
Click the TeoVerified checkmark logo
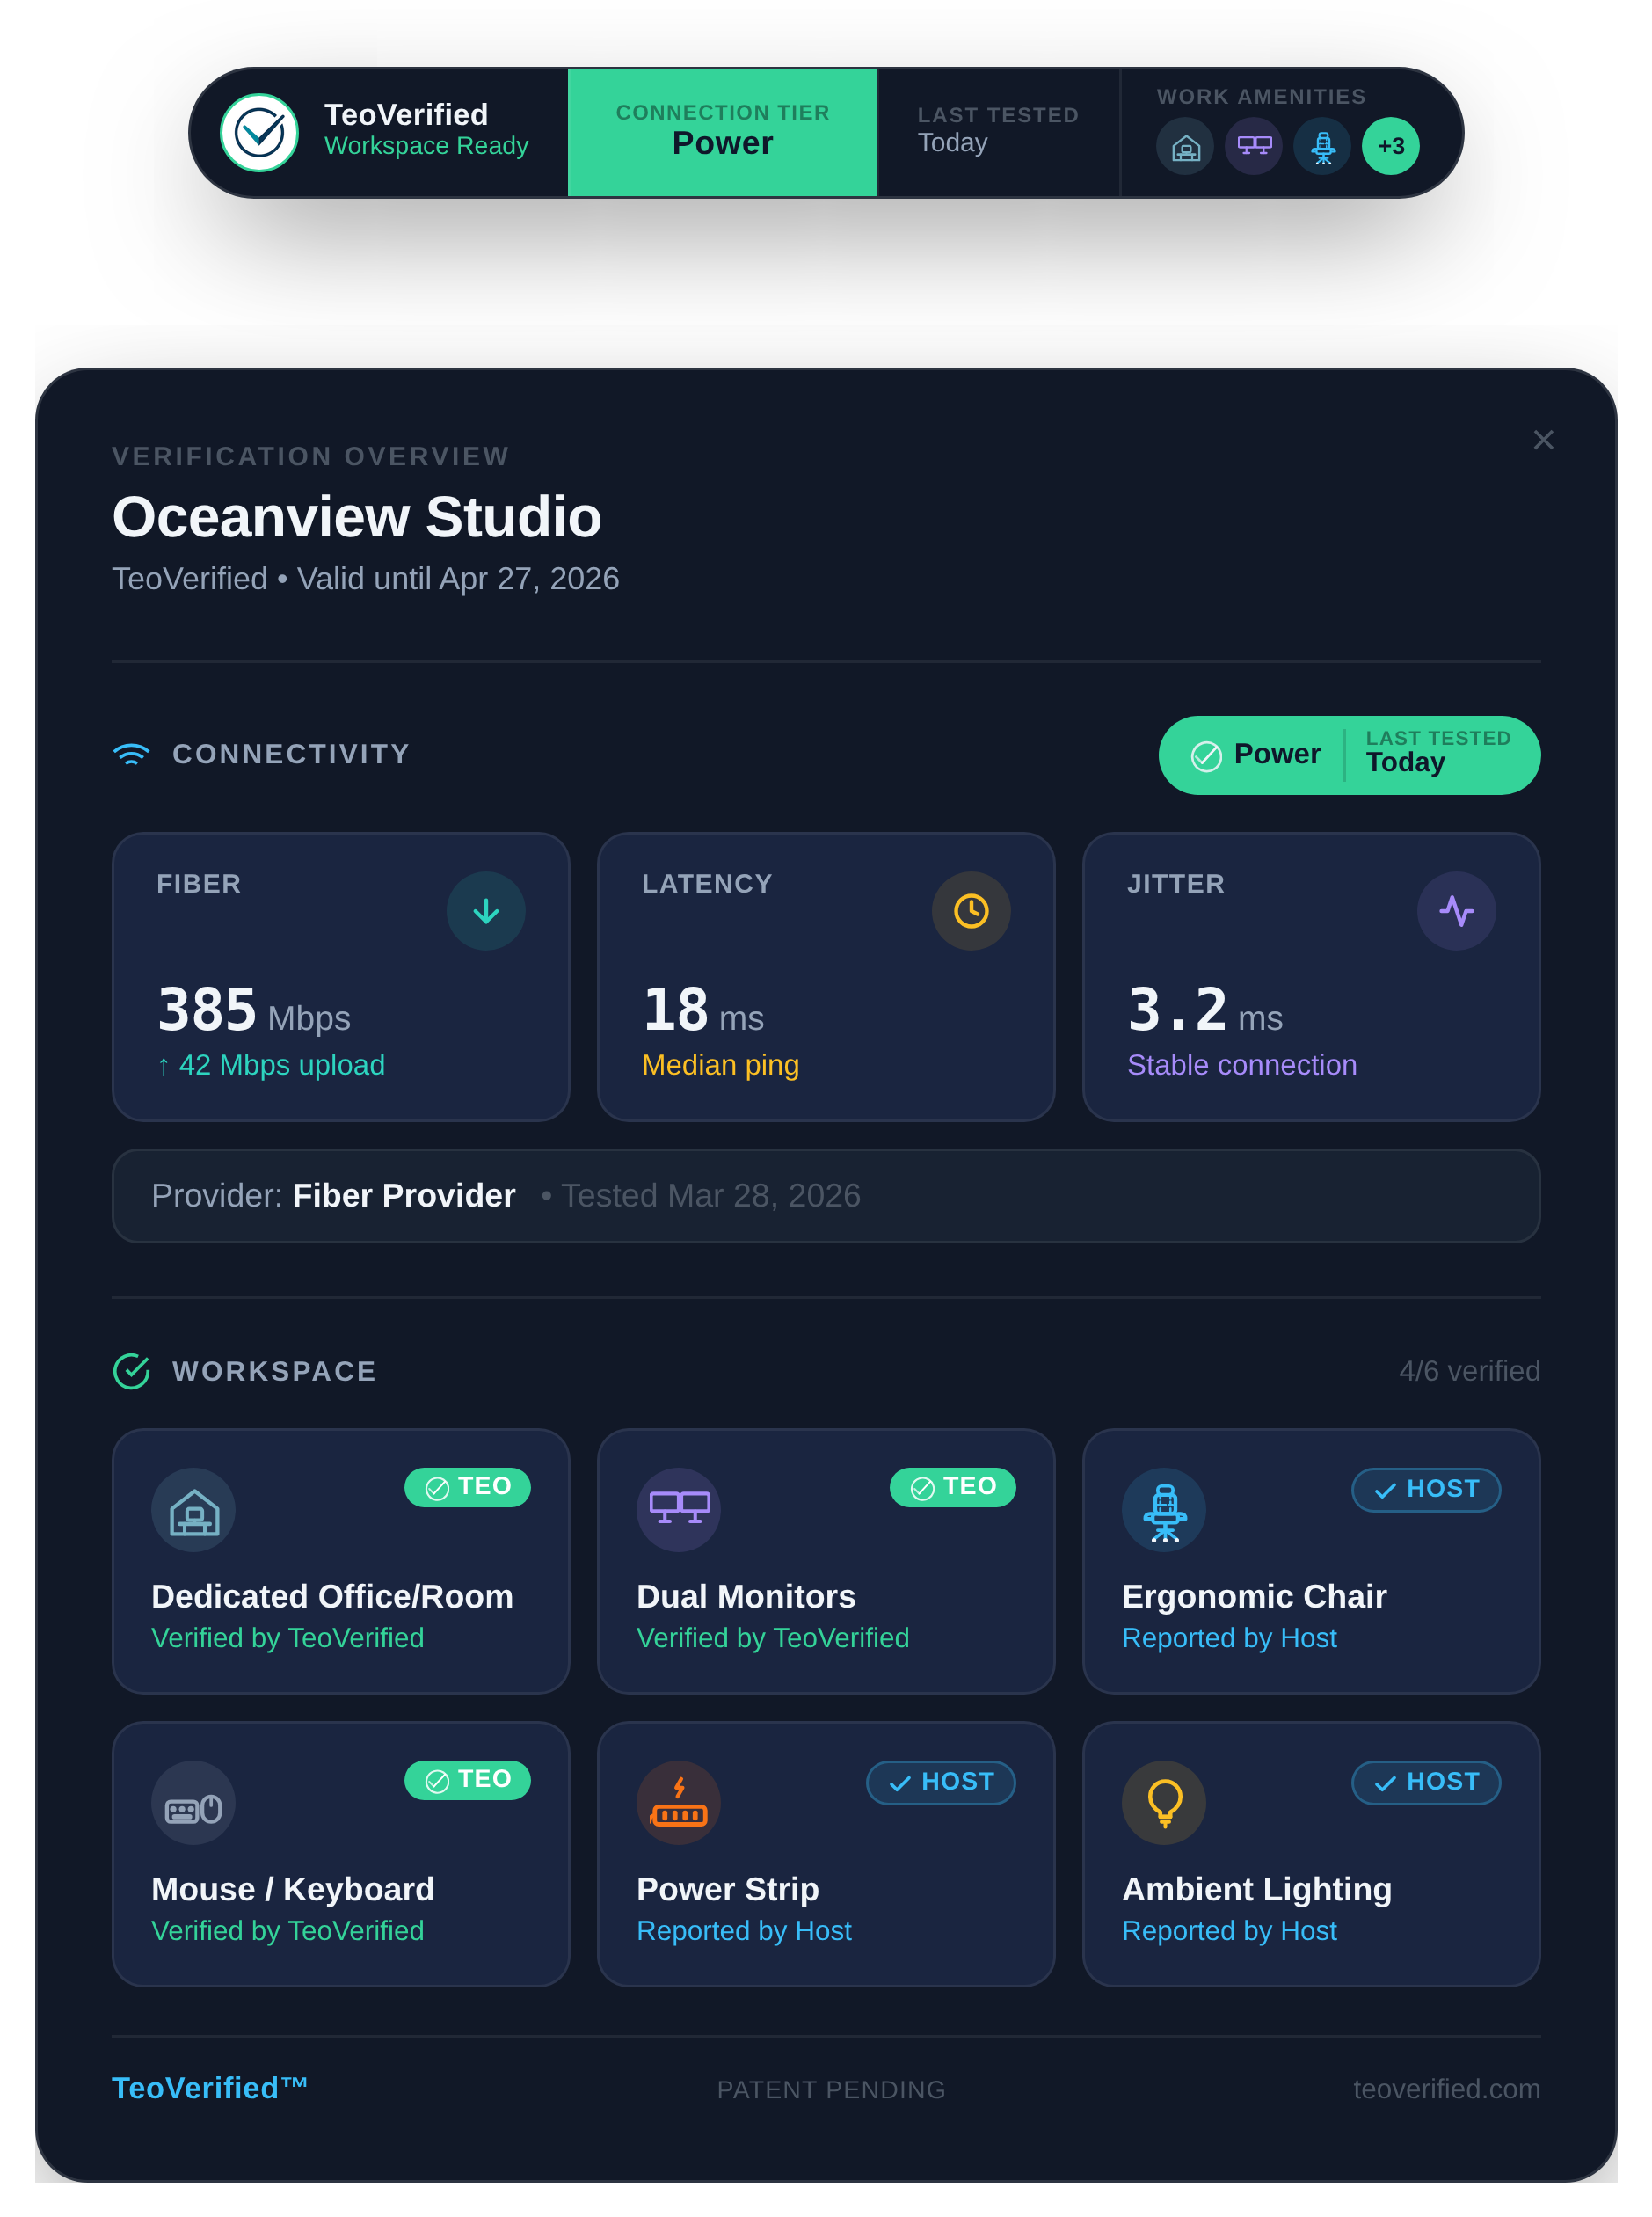[259, 133]
